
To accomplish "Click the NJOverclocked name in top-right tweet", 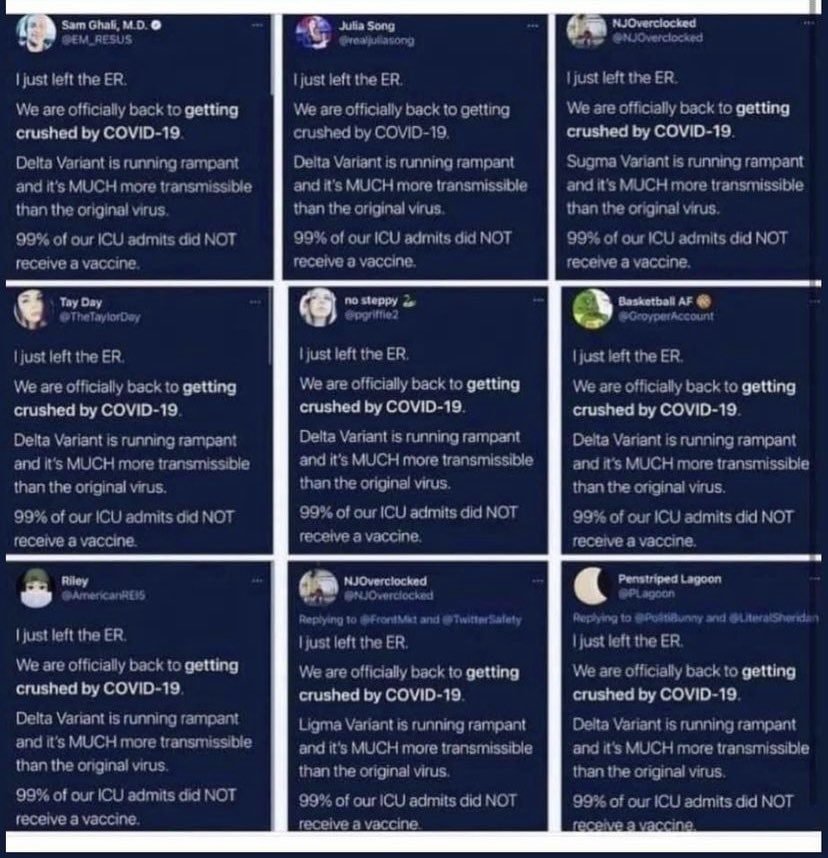I will pos(653,23).
